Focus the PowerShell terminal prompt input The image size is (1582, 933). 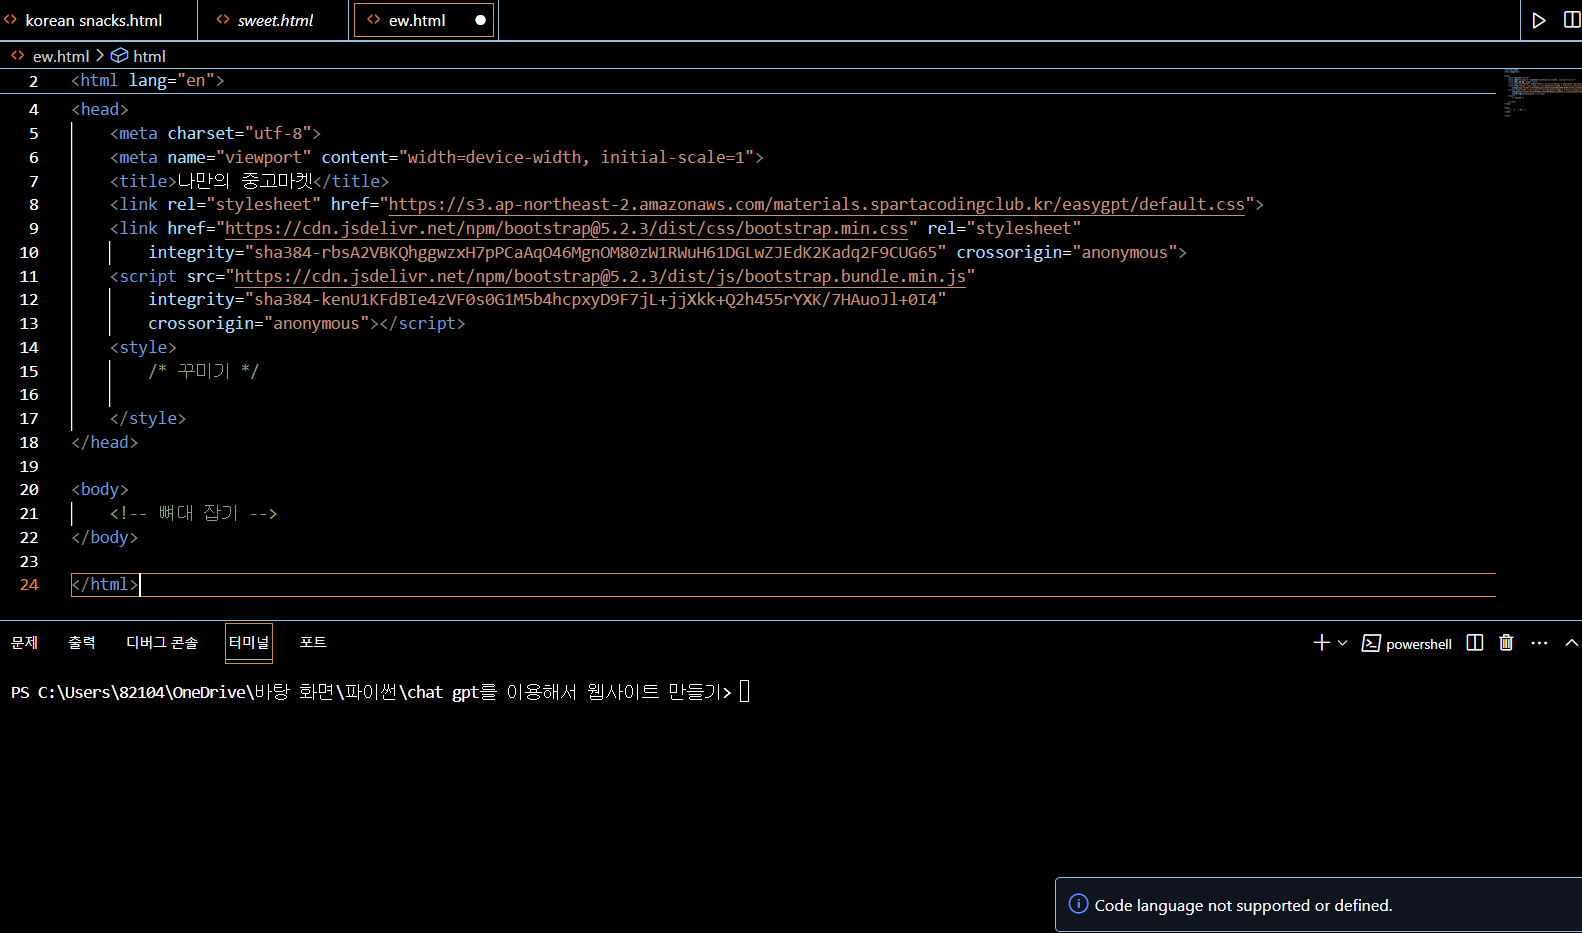tap(745, 692)
